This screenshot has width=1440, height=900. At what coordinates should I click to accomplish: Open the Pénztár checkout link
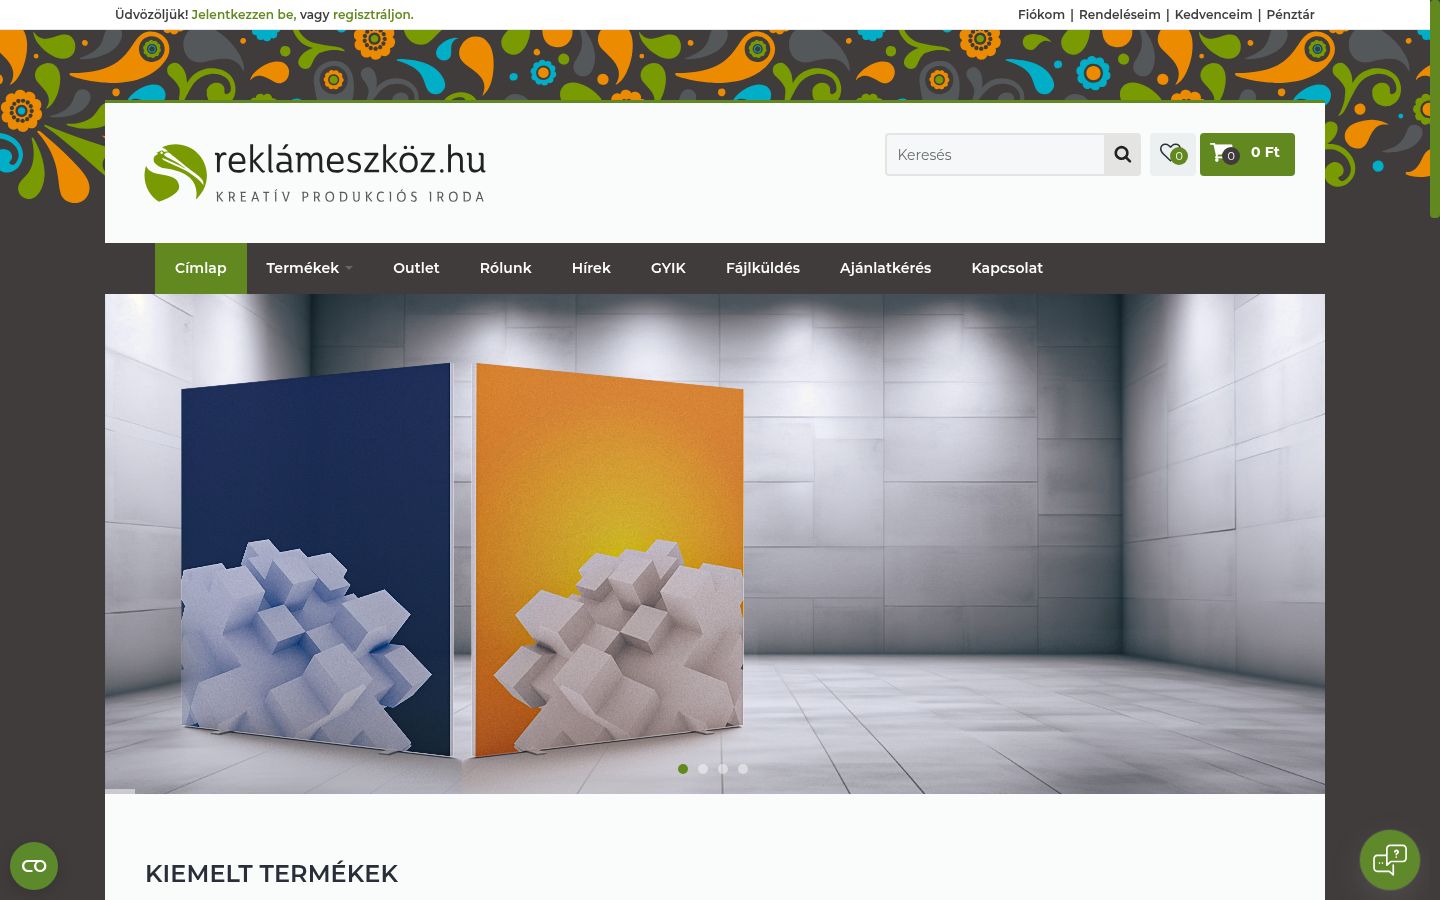1290,15
